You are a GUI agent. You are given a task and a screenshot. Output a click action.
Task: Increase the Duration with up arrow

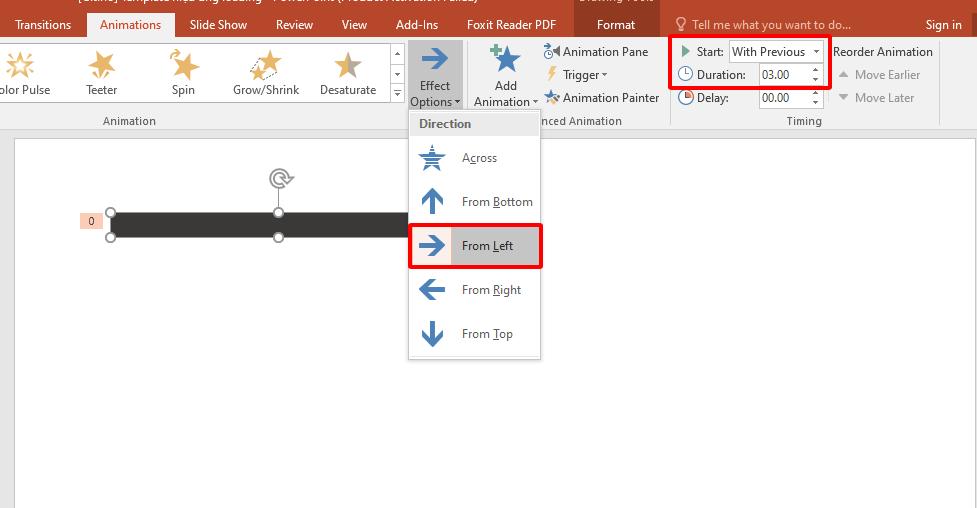[816, 70]
